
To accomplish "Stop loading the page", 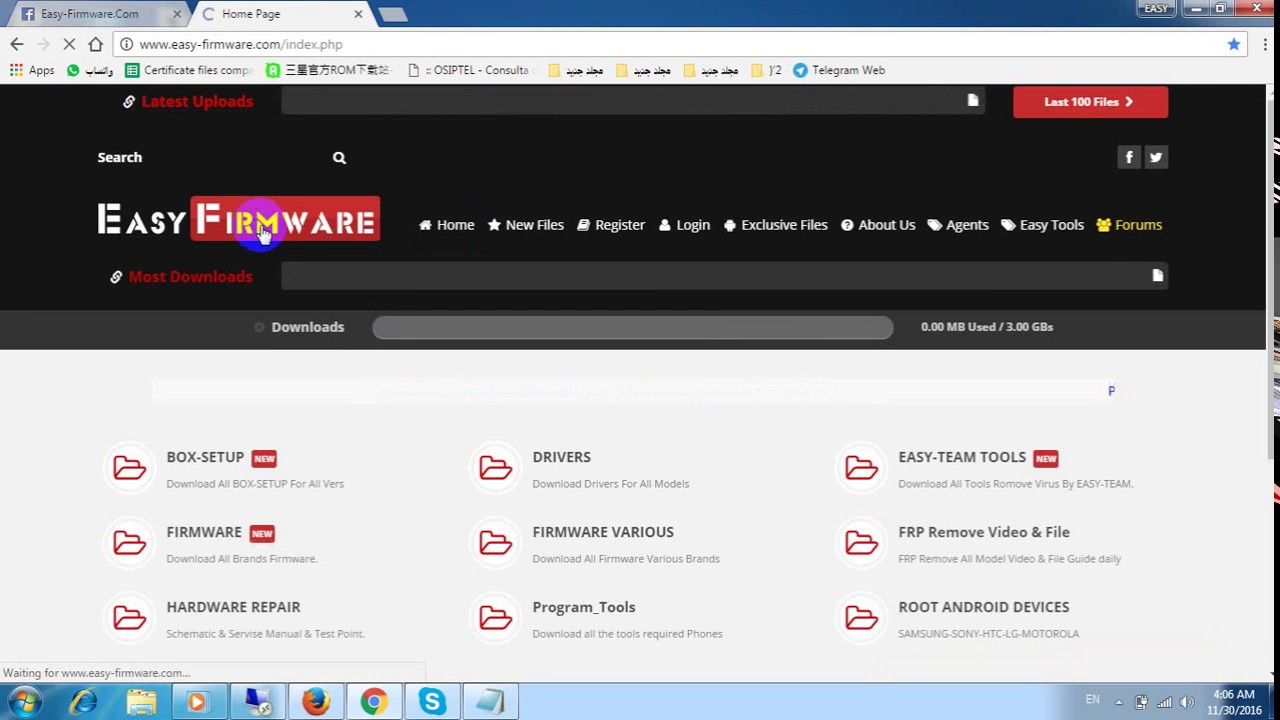I will pos(69,44).
